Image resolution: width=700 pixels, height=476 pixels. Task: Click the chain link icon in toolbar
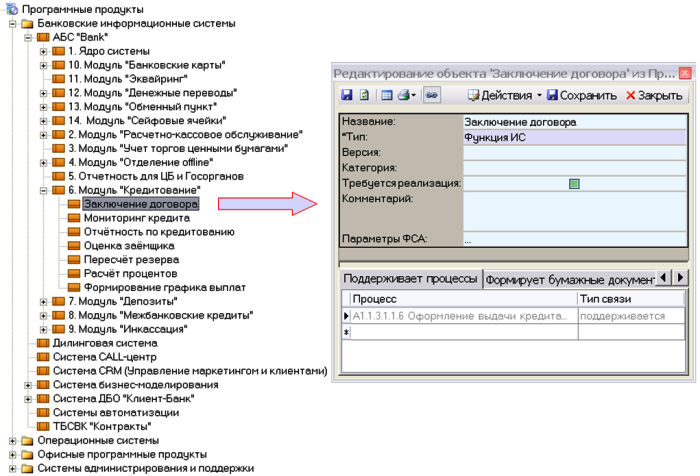pyautogui.click(x=432, y=96)
